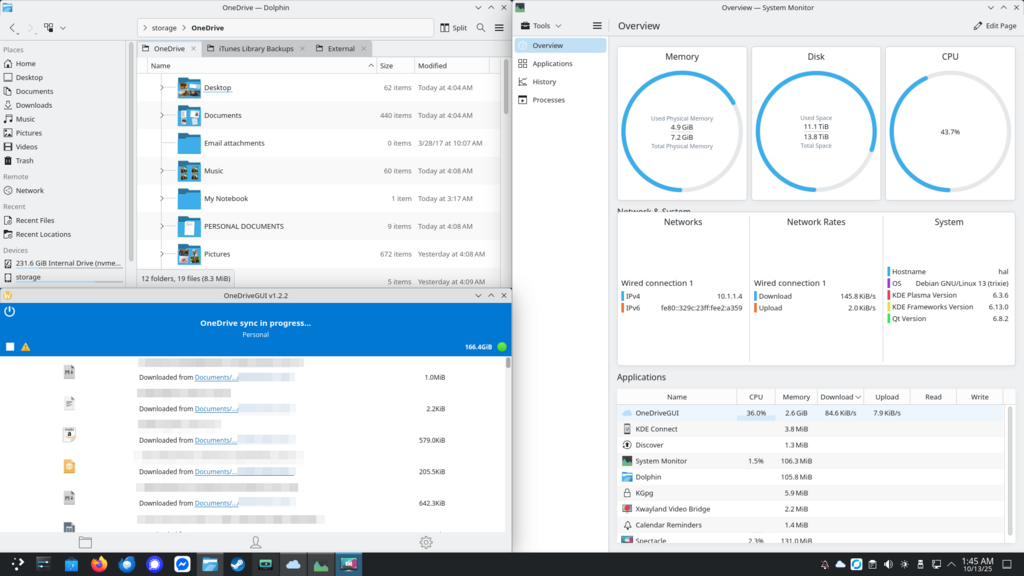Viewport: 1024px width, 576px height.
Task: Expand the Pictures folder row
Action: click(x=162, y=254)
